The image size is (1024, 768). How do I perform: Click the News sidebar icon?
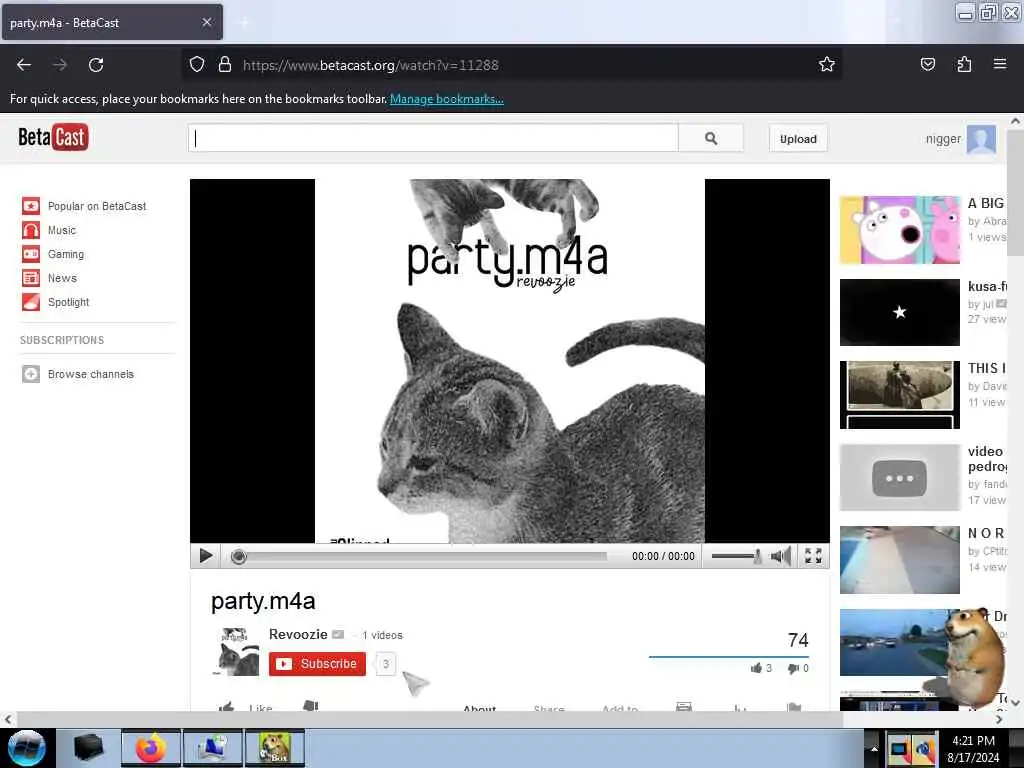pos(31,278)
